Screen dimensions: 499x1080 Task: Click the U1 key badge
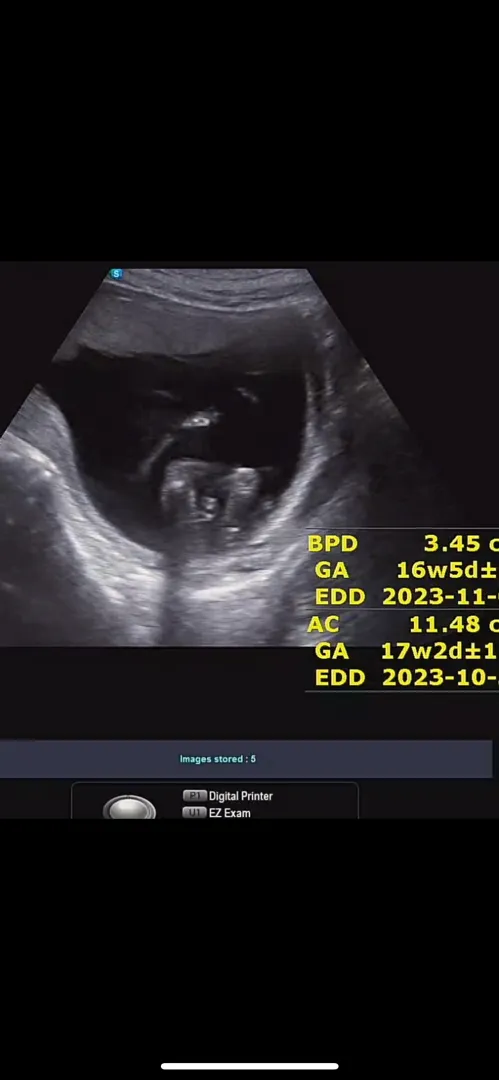tap(194, 813)
